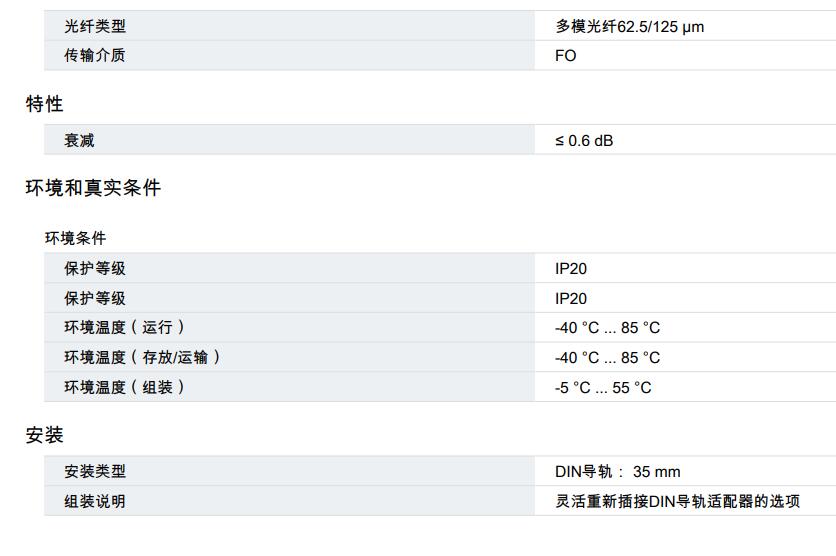836x556 pixels.
Task: Click the 环境温度（组装）label
Action: pos(125,387)
